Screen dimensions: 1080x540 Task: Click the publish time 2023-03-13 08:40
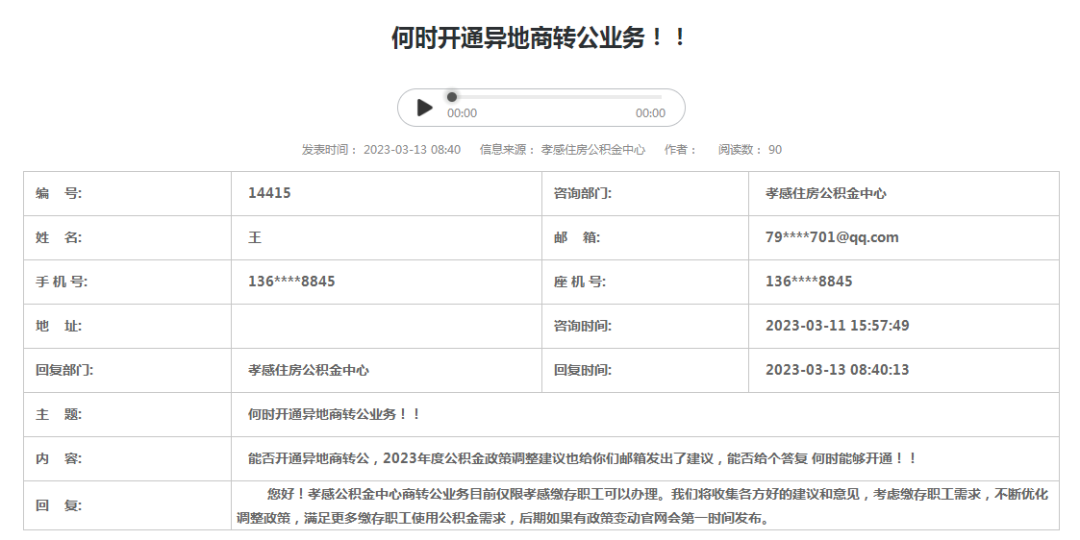tap(412, 150)
